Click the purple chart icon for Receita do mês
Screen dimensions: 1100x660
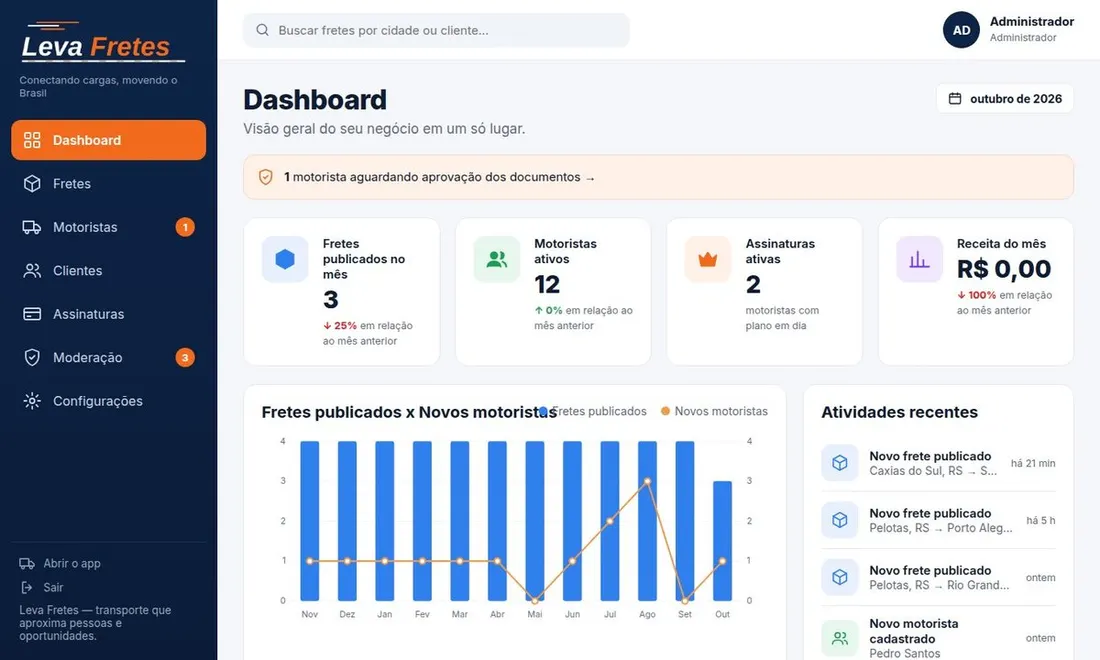(x=919, y=260)
